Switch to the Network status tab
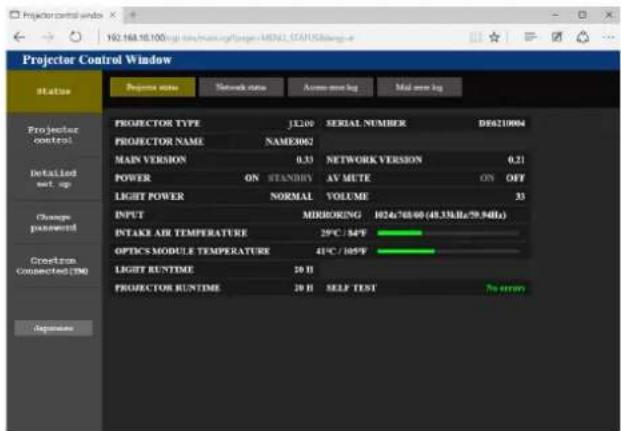621x431 pixels. point(241,87)
